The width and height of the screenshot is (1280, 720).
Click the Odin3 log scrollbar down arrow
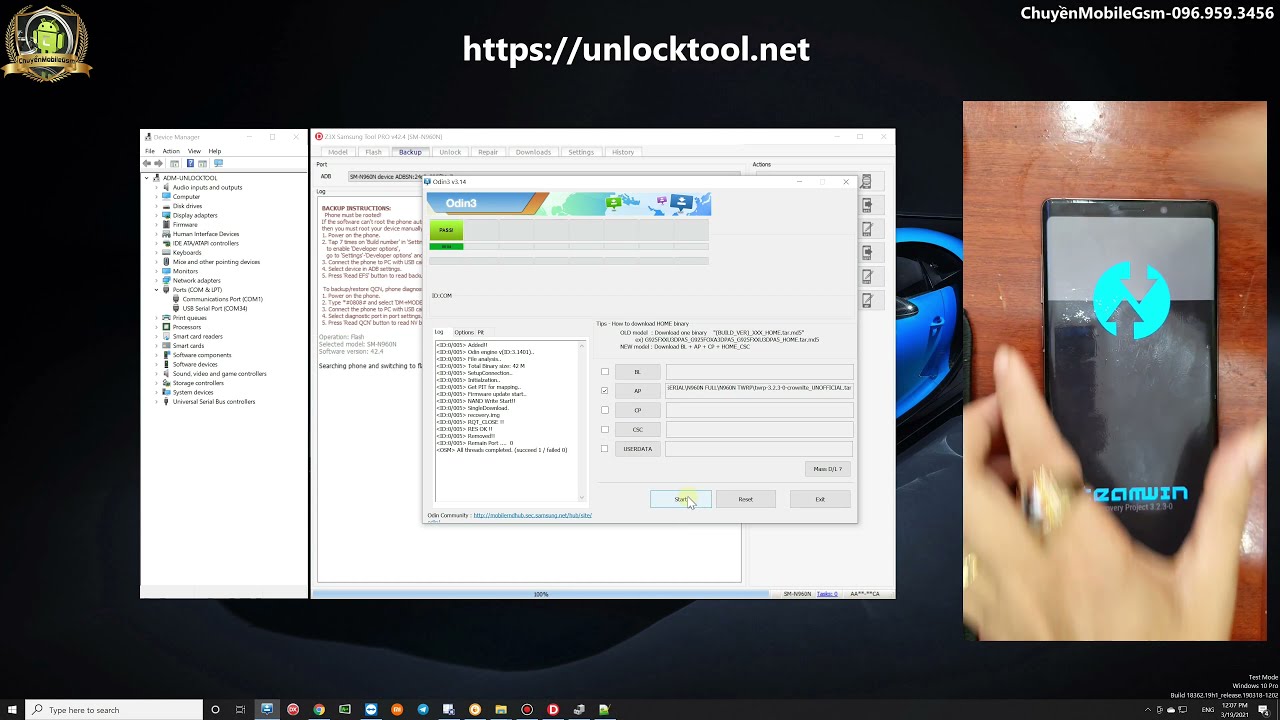tap(582, 497)
